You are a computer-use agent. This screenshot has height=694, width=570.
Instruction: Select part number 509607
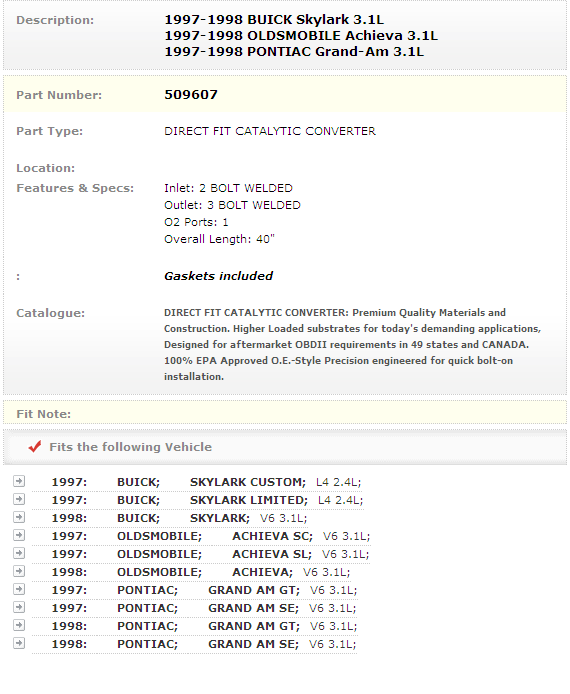(x=191, y=94)
